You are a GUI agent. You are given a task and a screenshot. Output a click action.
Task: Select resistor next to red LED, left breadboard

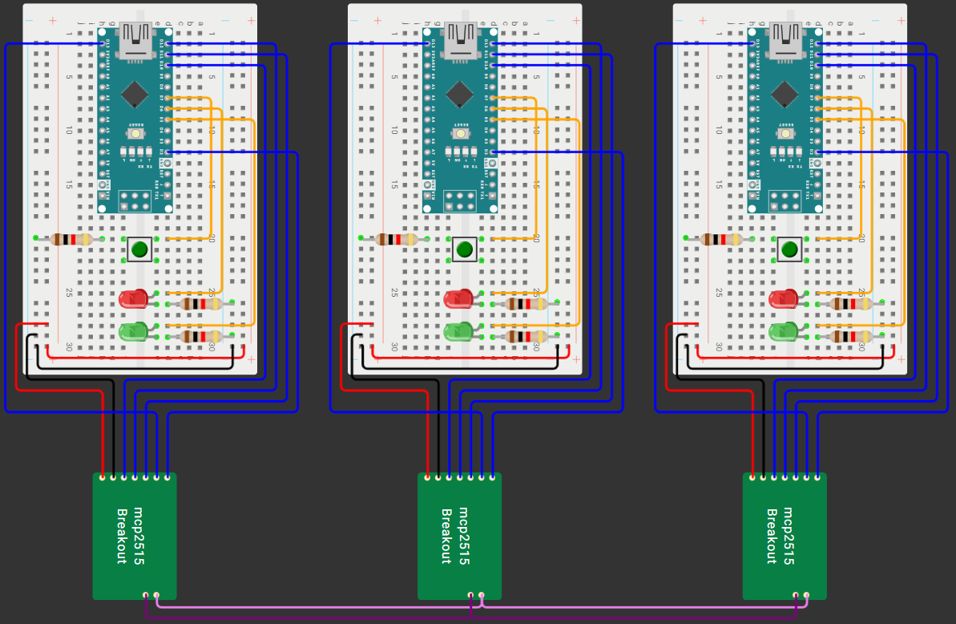pos(201,304)
